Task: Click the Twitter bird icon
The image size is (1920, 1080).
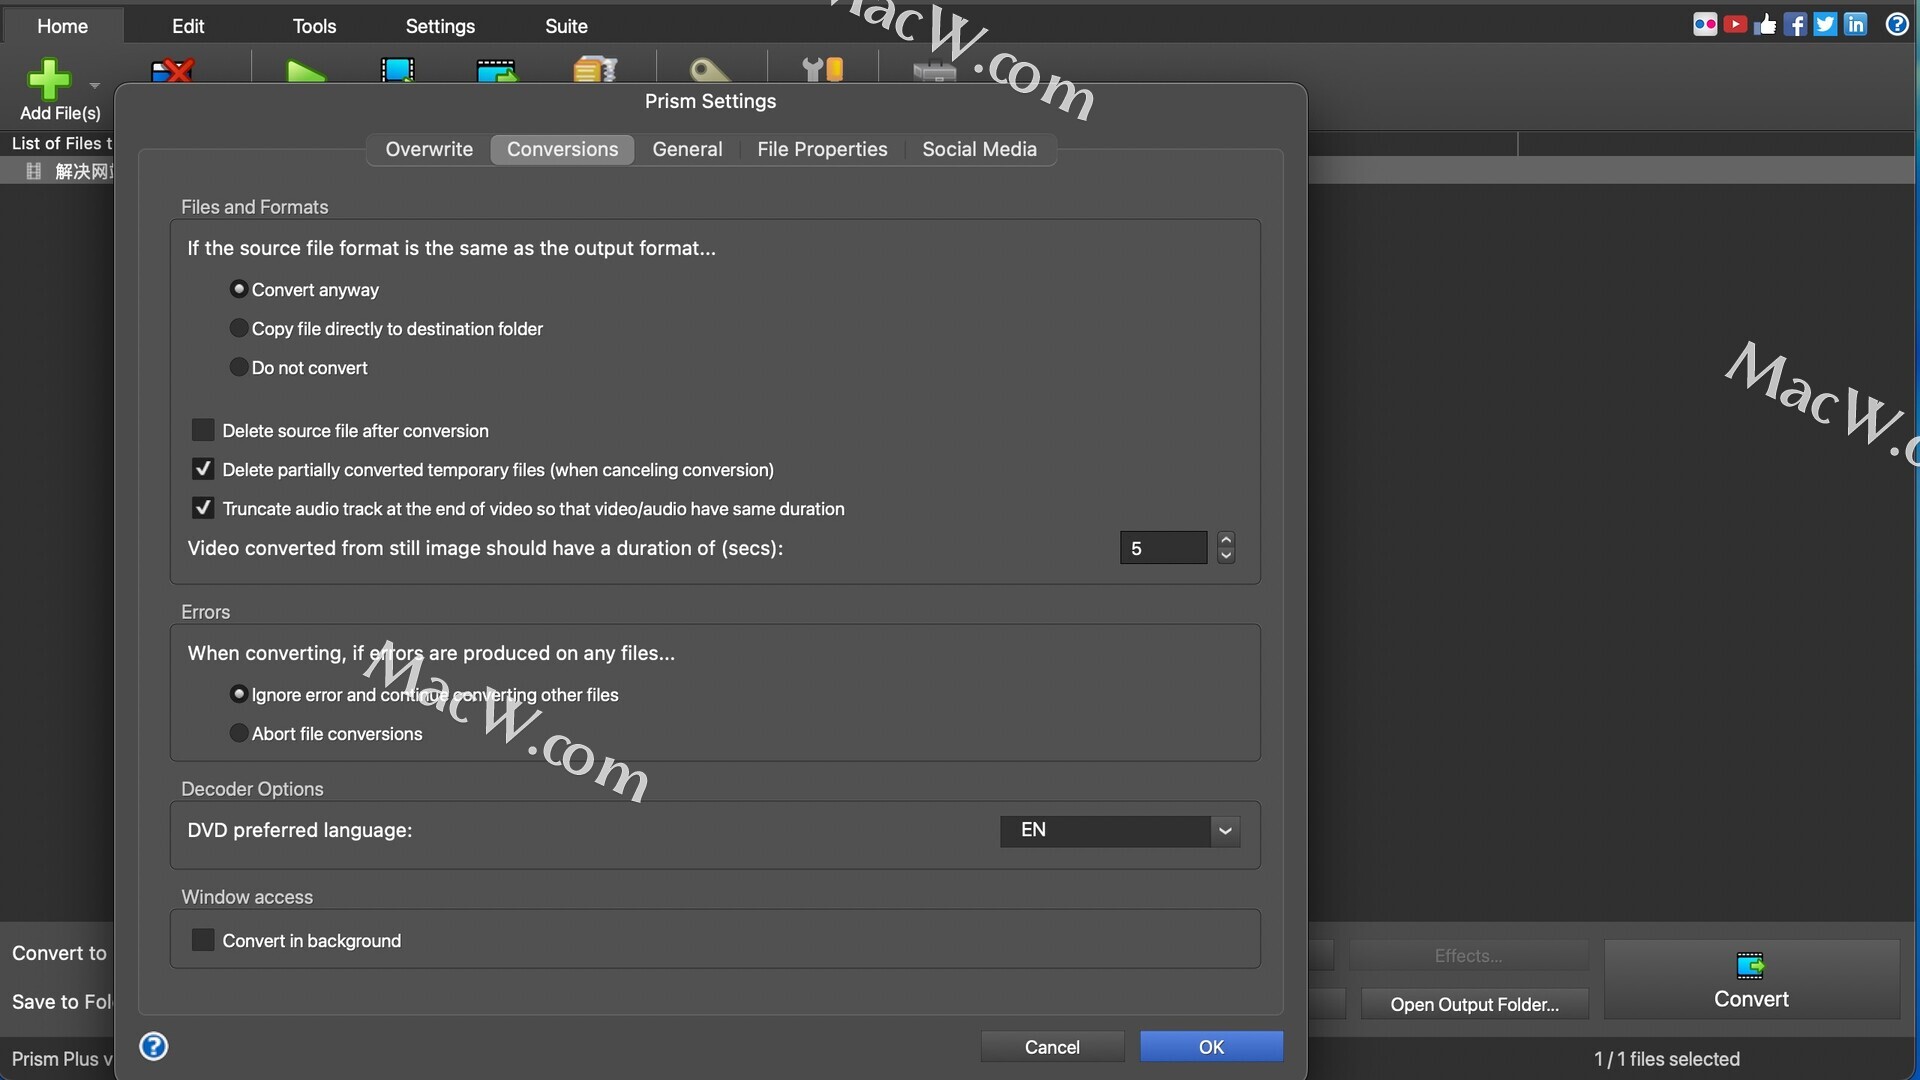Action: tap(1825, 25)
